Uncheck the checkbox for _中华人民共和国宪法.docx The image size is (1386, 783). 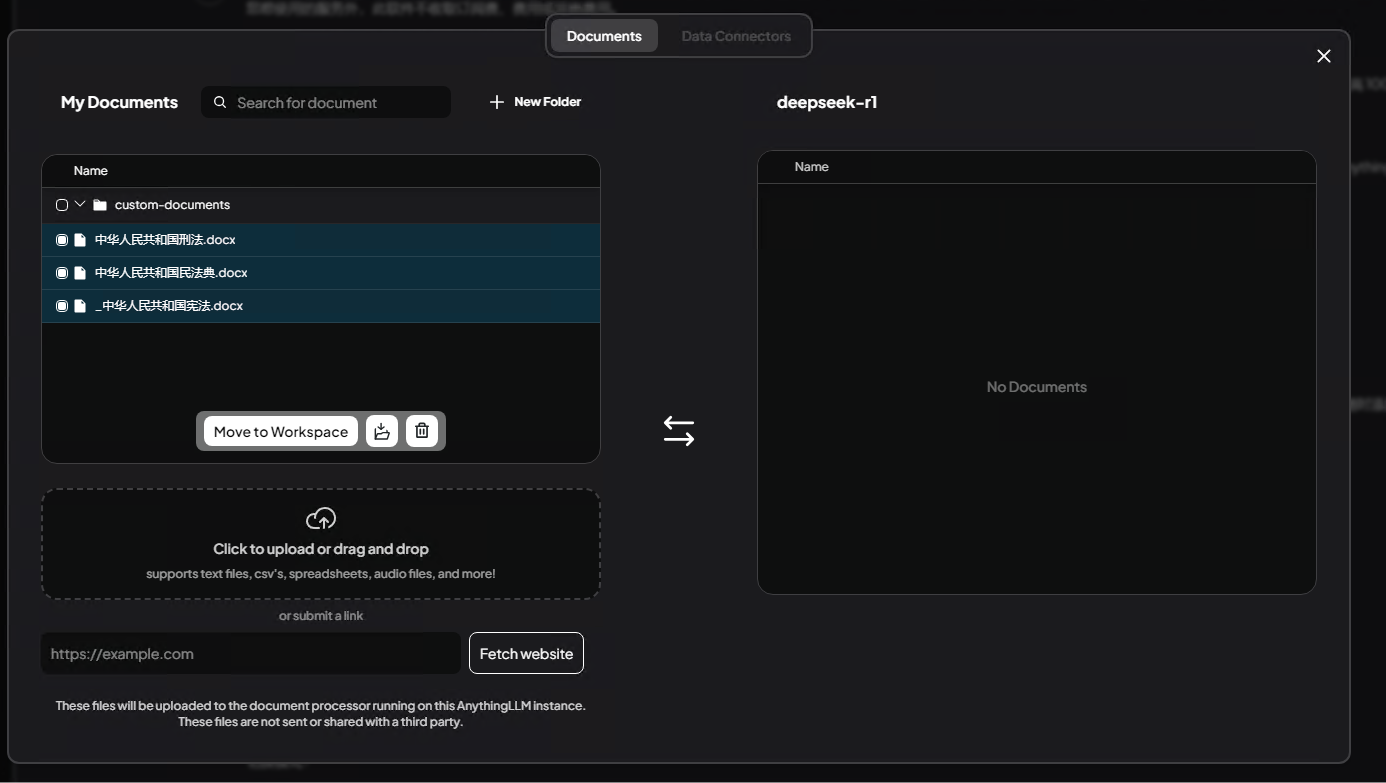pyautogui.click(x=61, y=306)
